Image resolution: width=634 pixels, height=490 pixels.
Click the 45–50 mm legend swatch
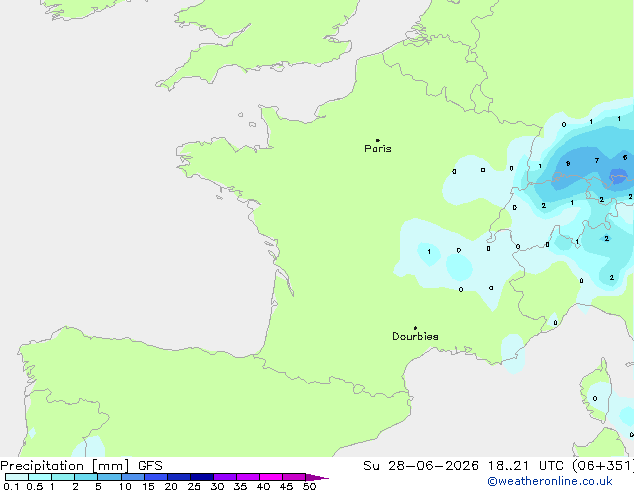click(294, 477)
